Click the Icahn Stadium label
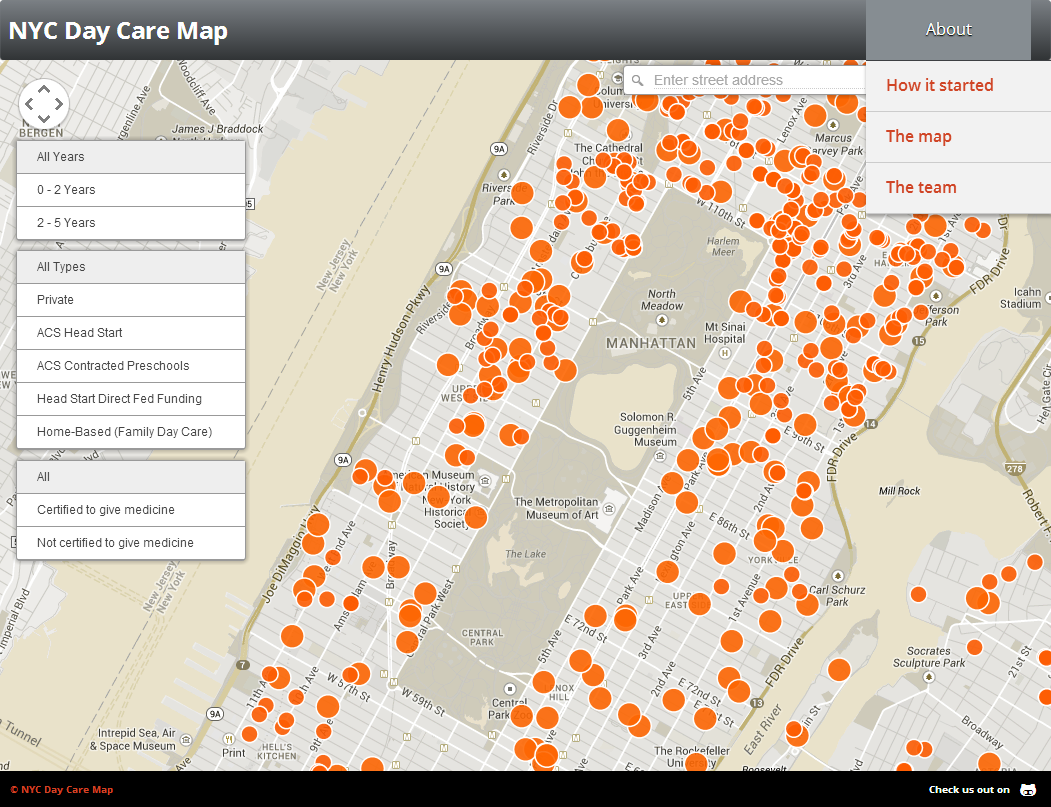Screen dimensions: 1051x807 click(1023, 298)
